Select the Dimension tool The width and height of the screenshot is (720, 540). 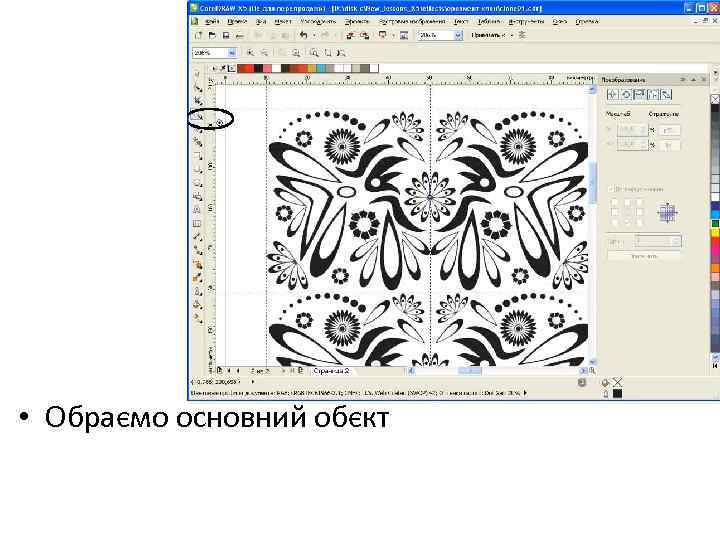pyautogui.click(x=197, y=237)
